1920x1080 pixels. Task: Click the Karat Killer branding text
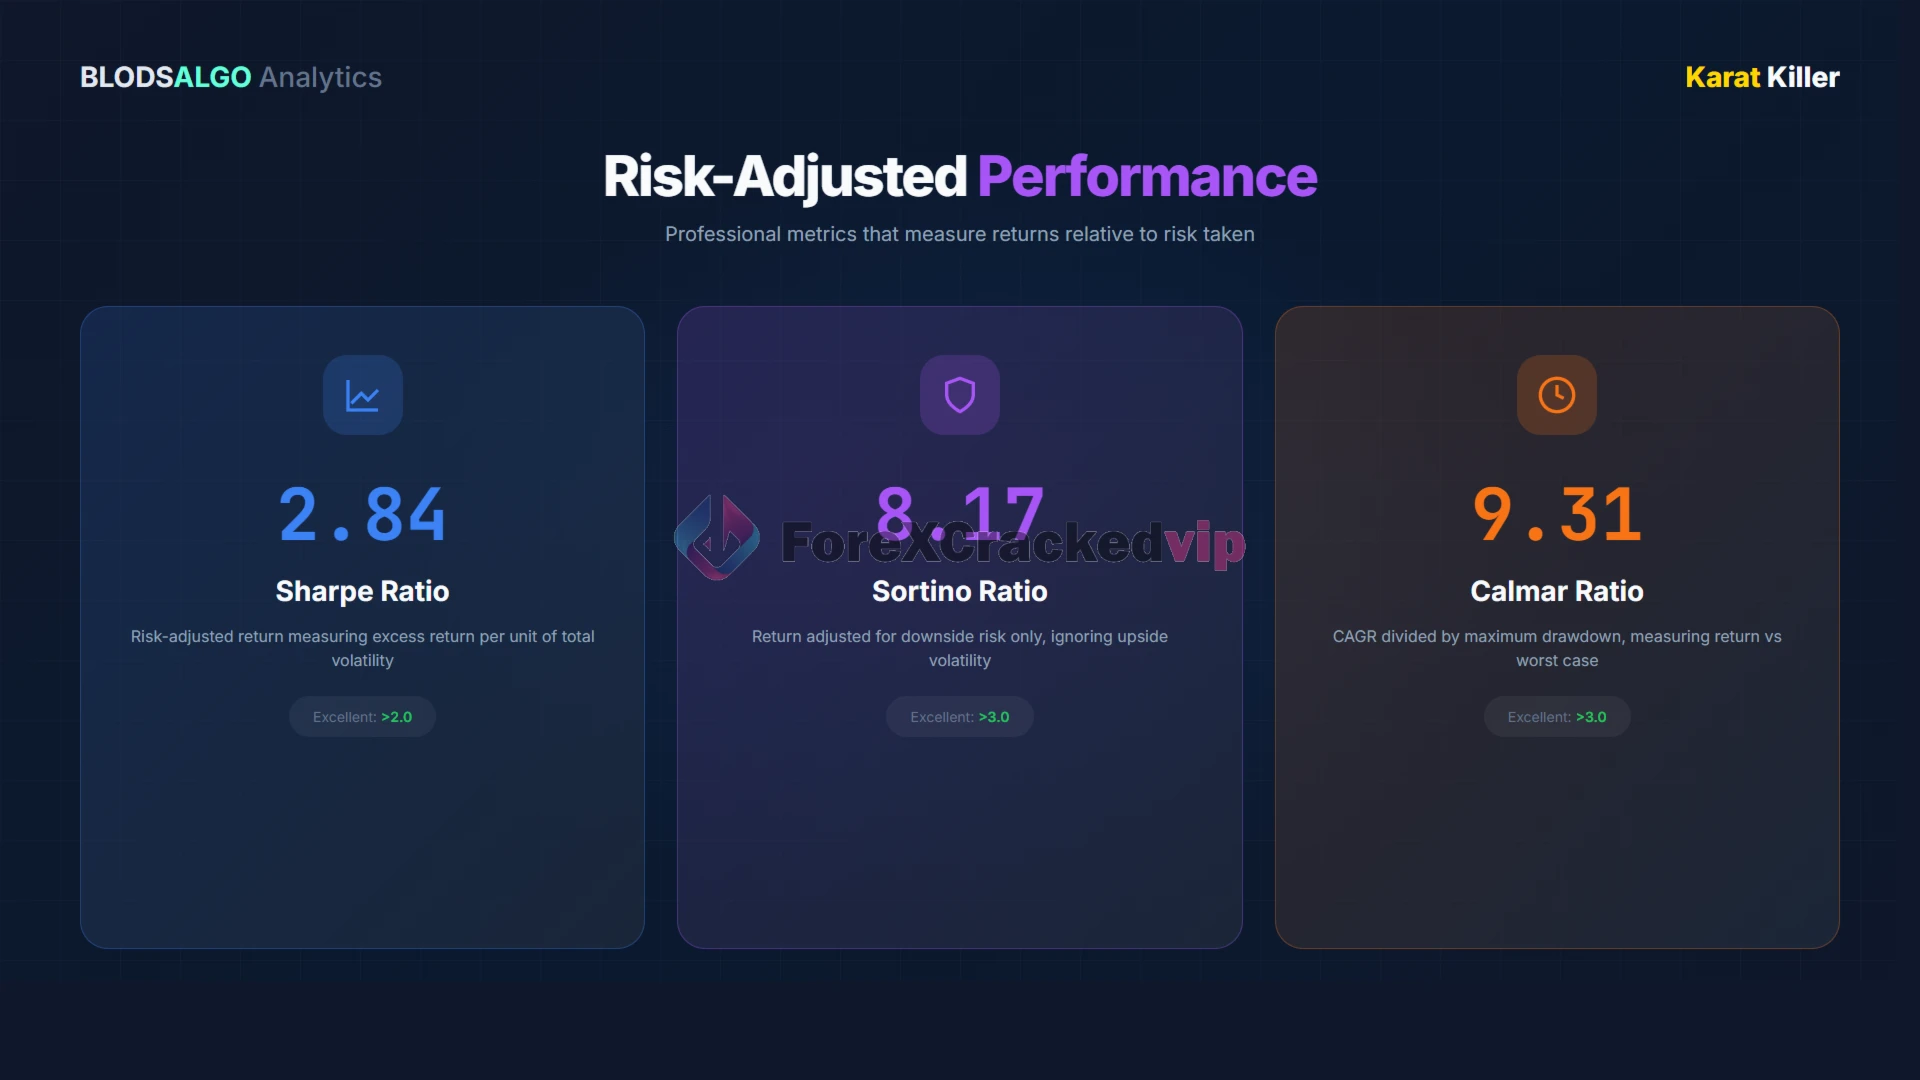point(1761,77)
